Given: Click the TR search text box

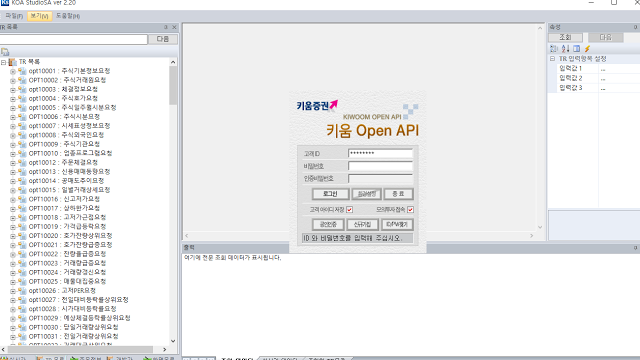Looking at the screenshot, I should pyautogui.click(x=73, y=39).
